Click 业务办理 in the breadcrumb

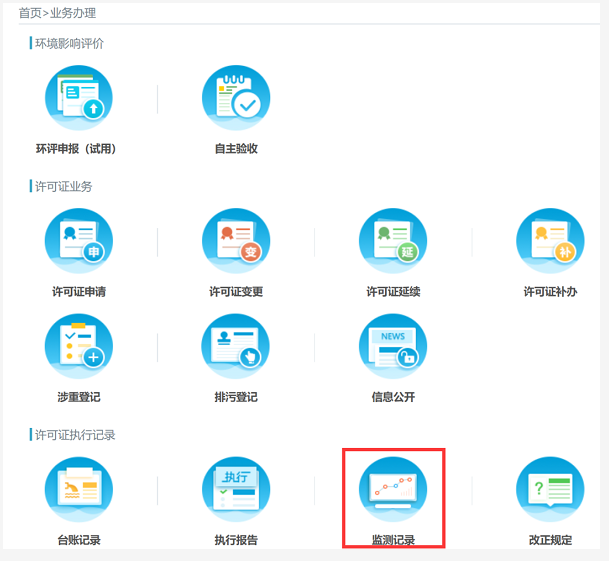72,13
